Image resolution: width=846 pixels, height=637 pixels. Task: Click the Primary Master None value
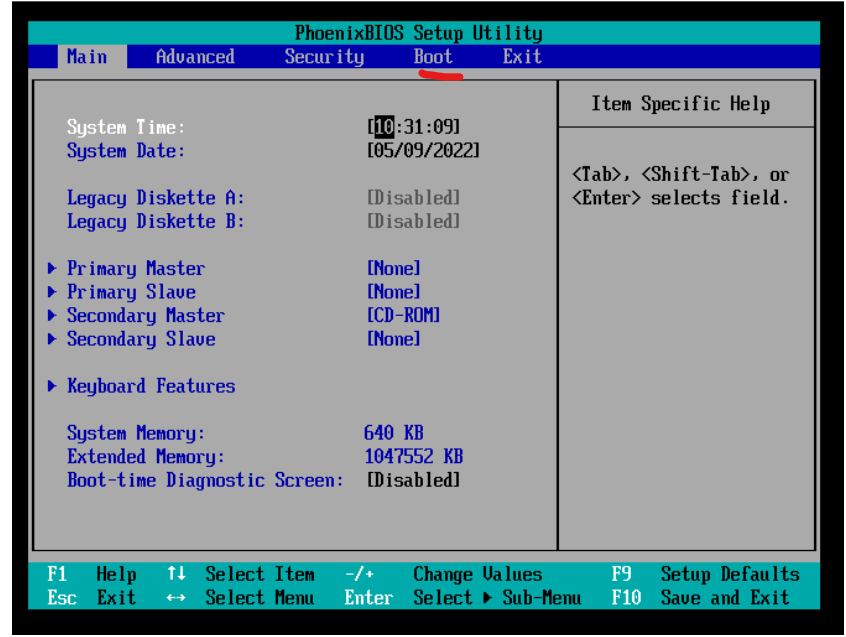click(393, 269)
